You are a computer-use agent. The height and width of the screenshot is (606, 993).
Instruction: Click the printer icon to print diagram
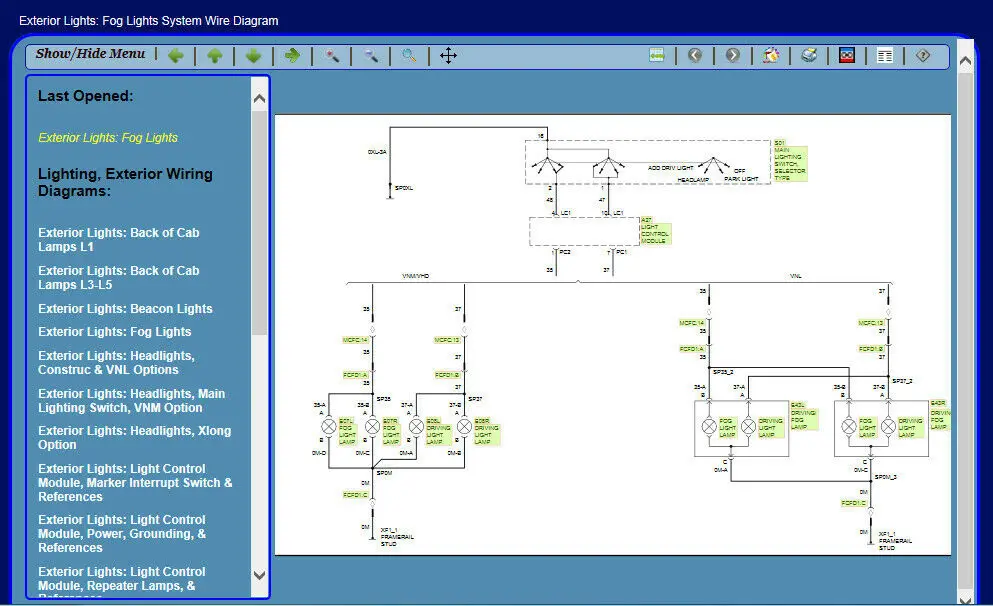click(x=809, y=56)
